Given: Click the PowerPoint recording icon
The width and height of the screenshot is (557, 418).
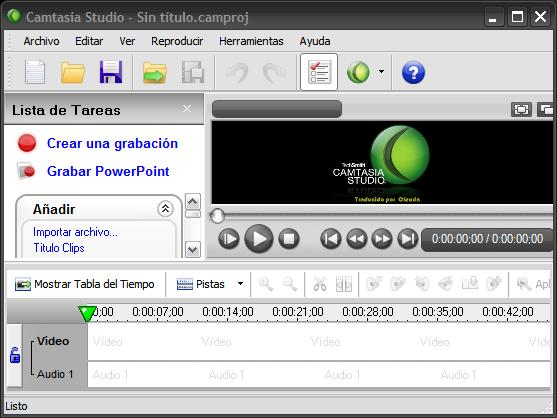Looking at the screenshot, I should click(26, 171).
